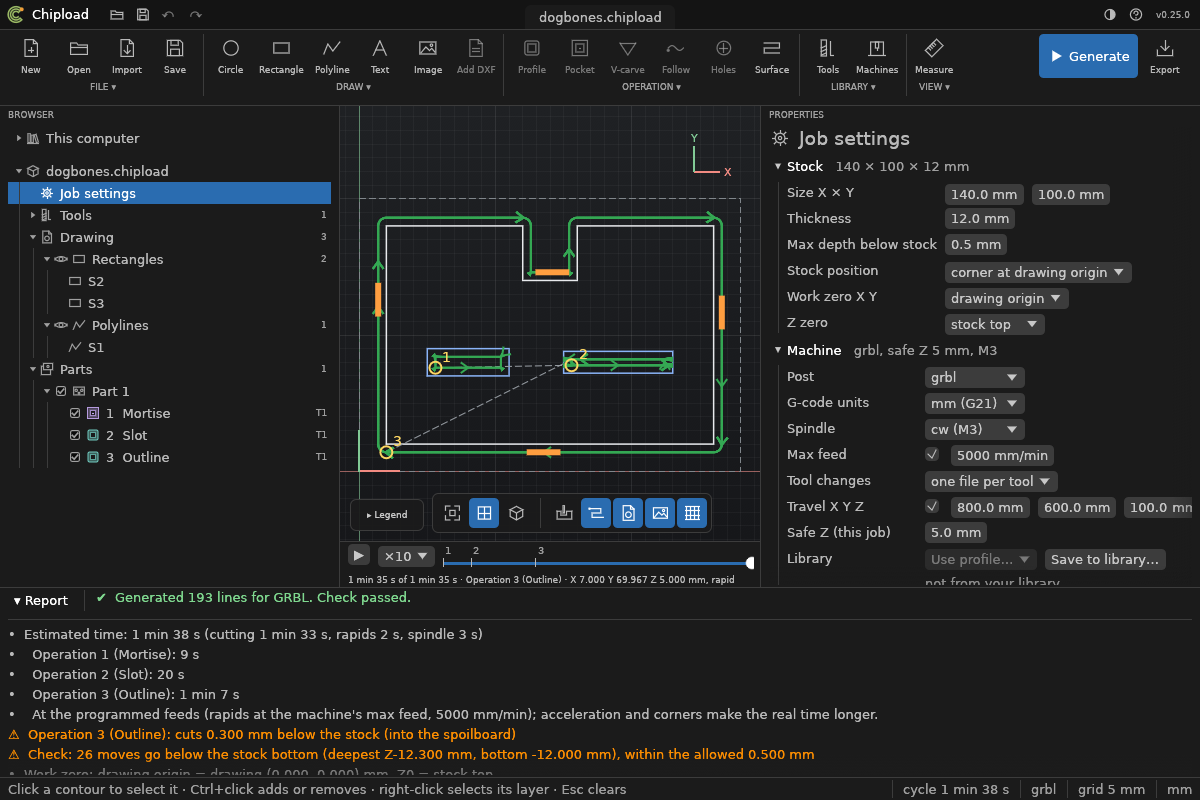Collapse the Machine section
Viewport: 1200px width, 800px height.
(779, 350)
